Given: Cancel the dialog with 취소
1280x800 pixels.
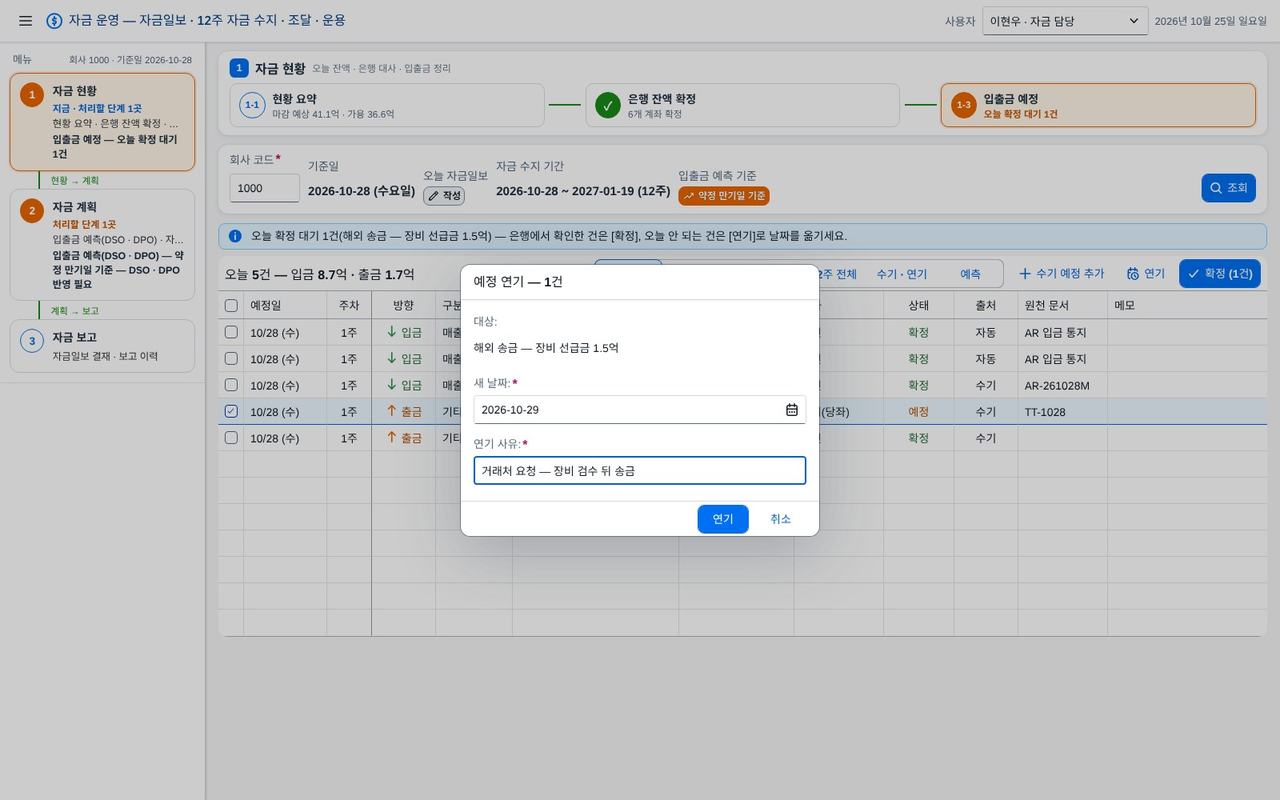Looking at the screenshot, I should (781, 519).
